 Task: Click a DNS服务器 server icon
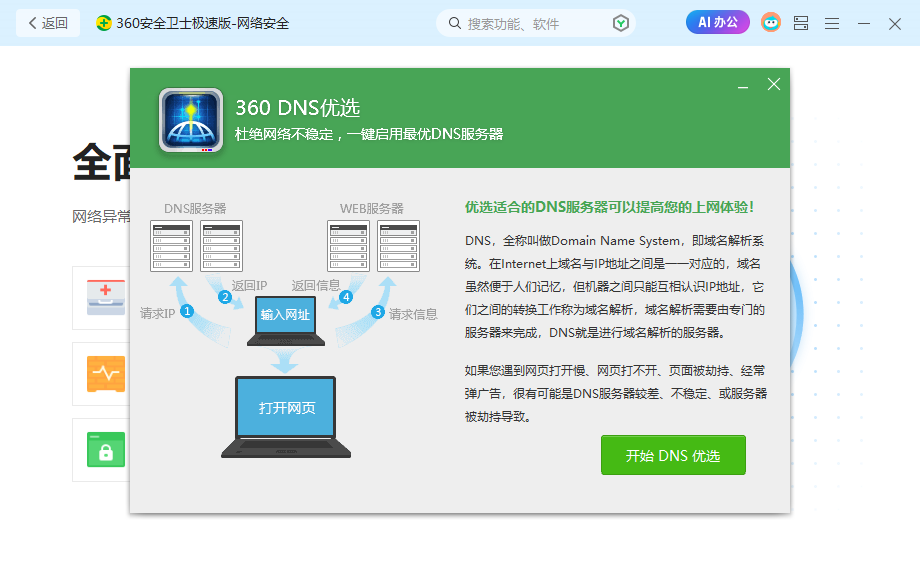171,245
